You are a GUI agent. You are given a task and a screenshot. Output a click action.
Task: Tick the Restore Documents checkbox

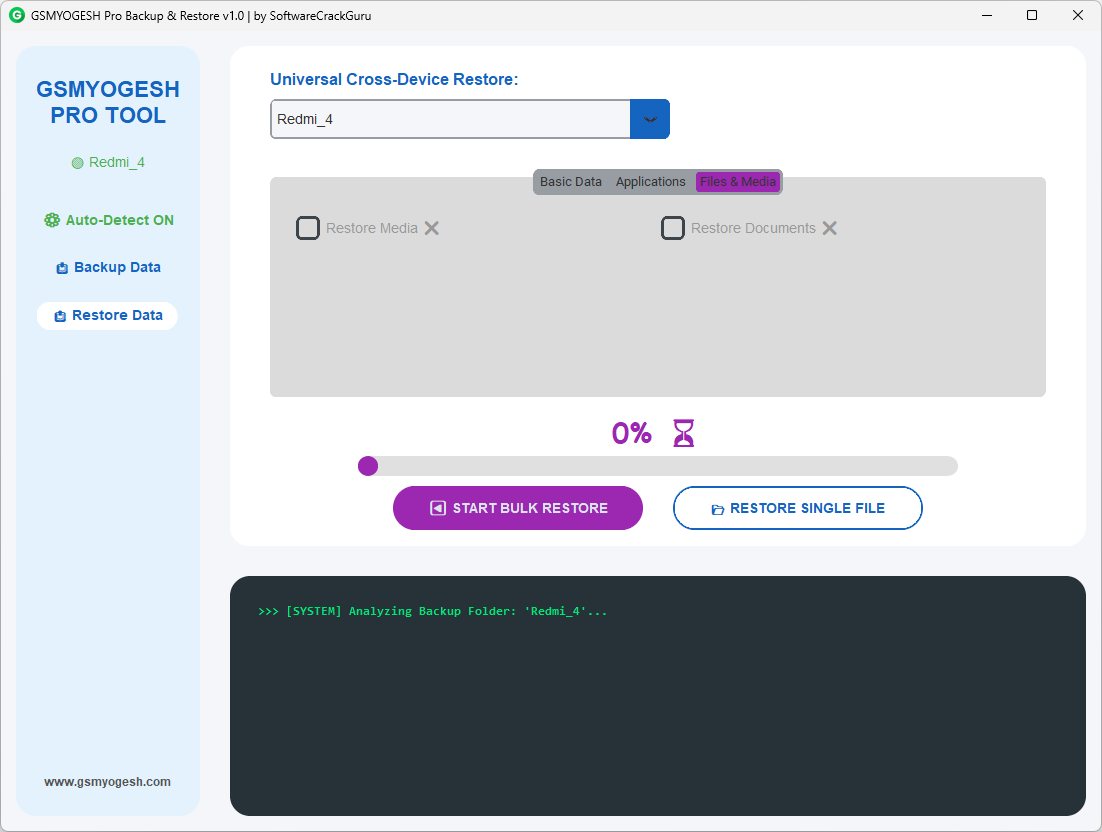673,228
